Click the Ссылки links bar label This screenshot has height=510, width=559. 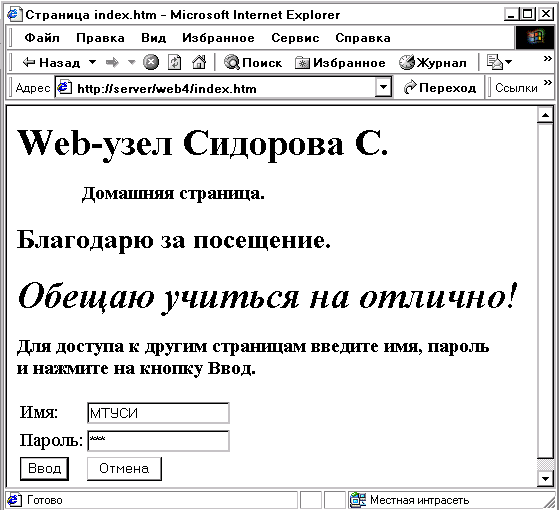point(516,88)
